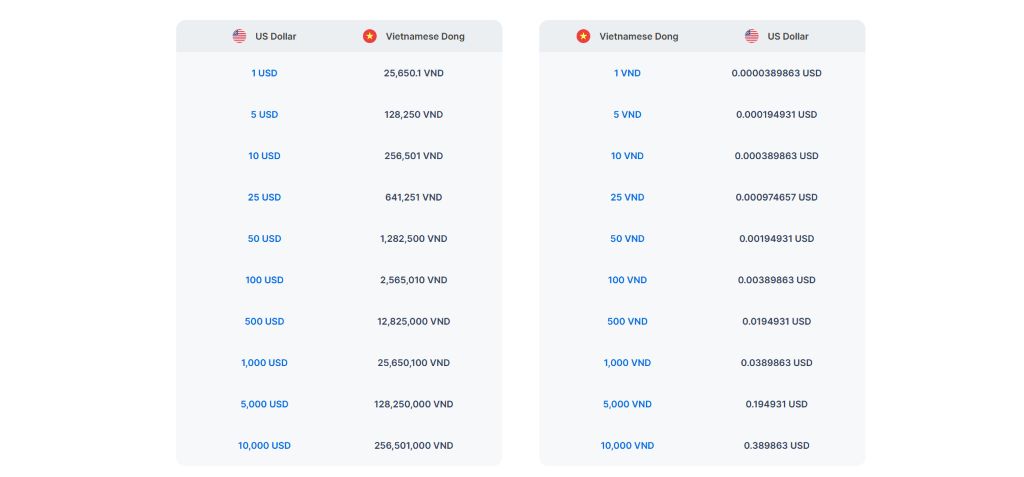The image size is (1024, 477).
Task: Open the 1 VND conversion link
Action: click(627, 73)
